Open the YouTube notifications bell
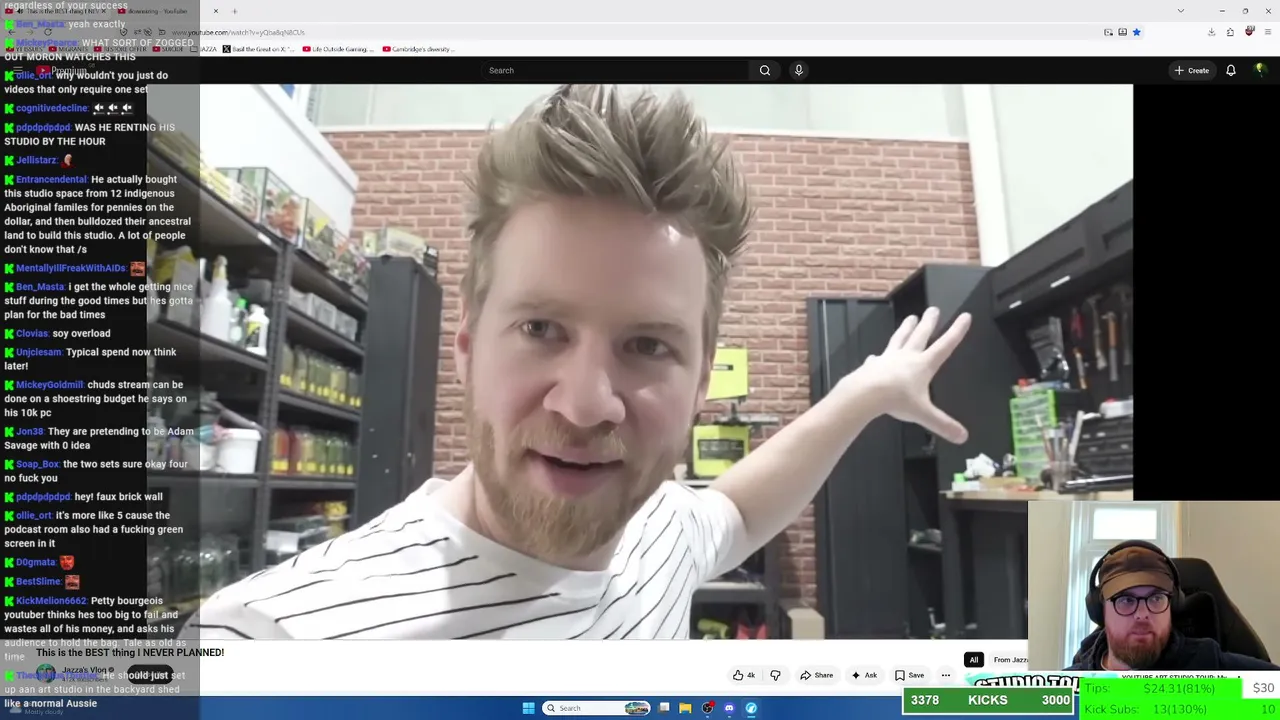 pos(1231,70)
